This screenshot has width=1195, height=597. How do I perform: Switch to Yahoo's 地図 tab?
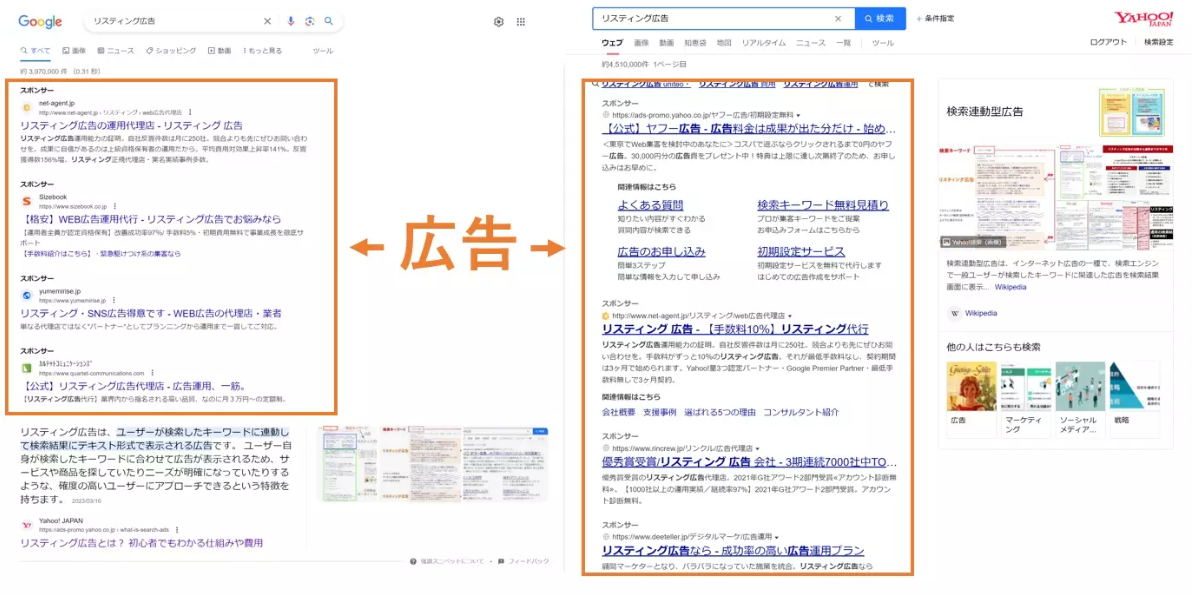[x=724, y=43]
